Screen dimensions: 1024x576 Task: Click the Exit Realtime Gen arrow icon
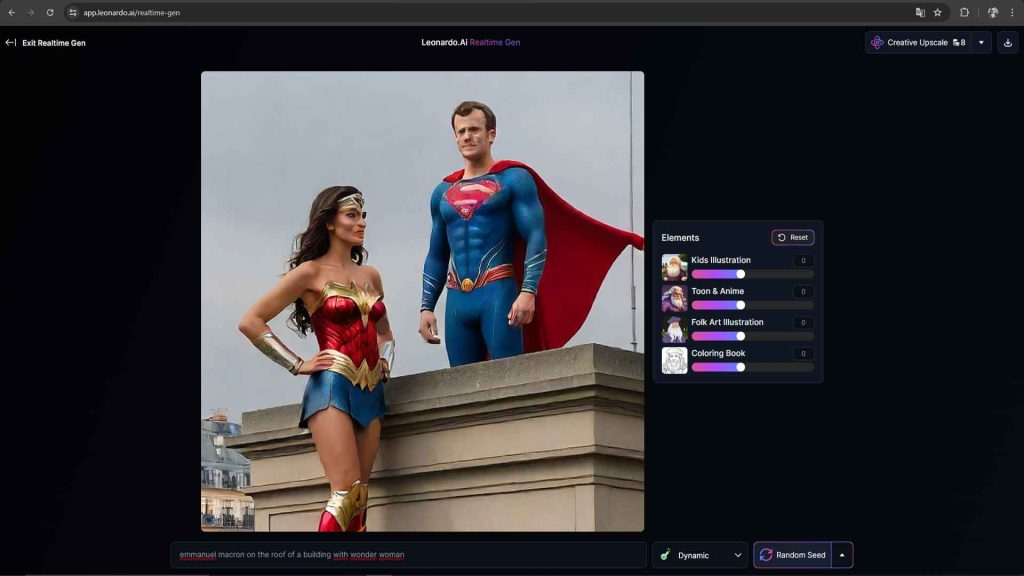[10, 42]
